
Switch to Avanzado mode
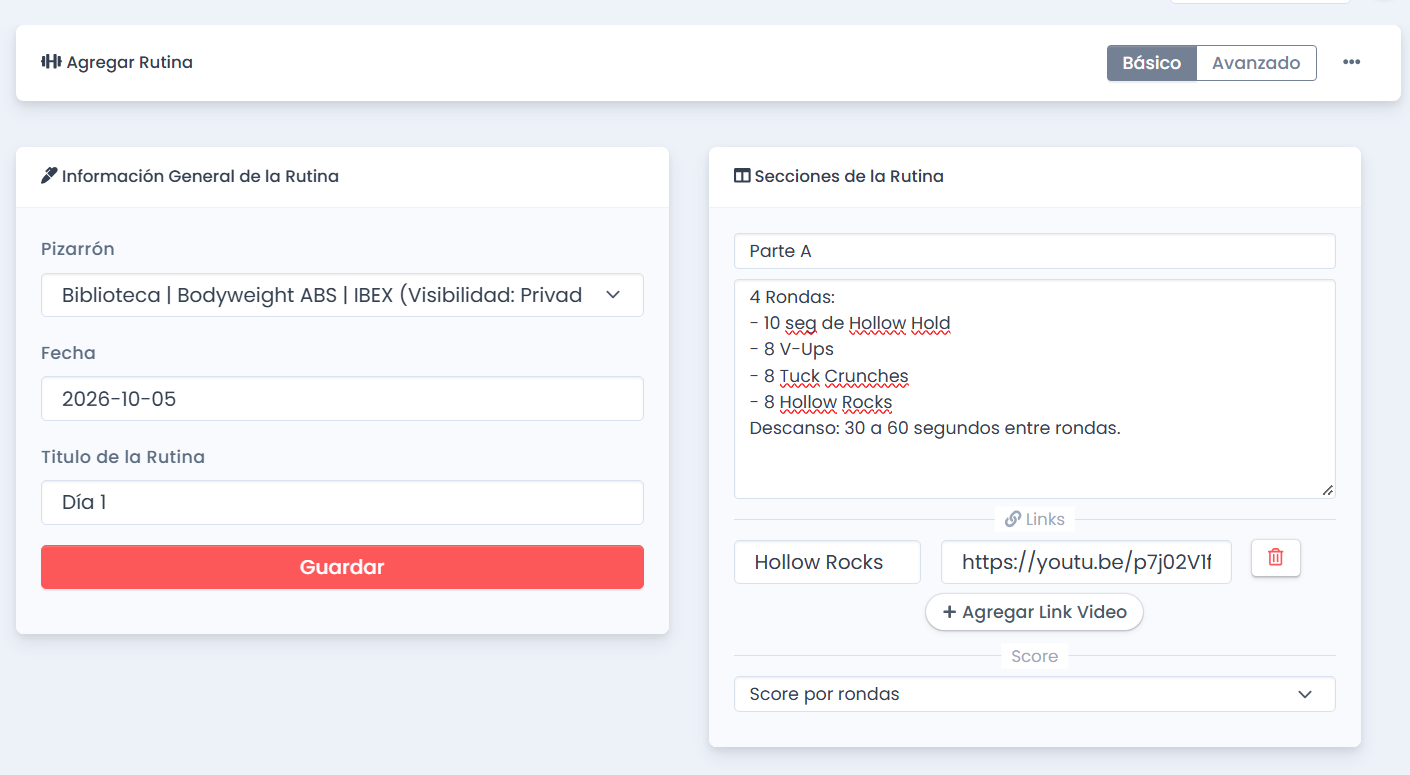click(x=1256, y=63)
